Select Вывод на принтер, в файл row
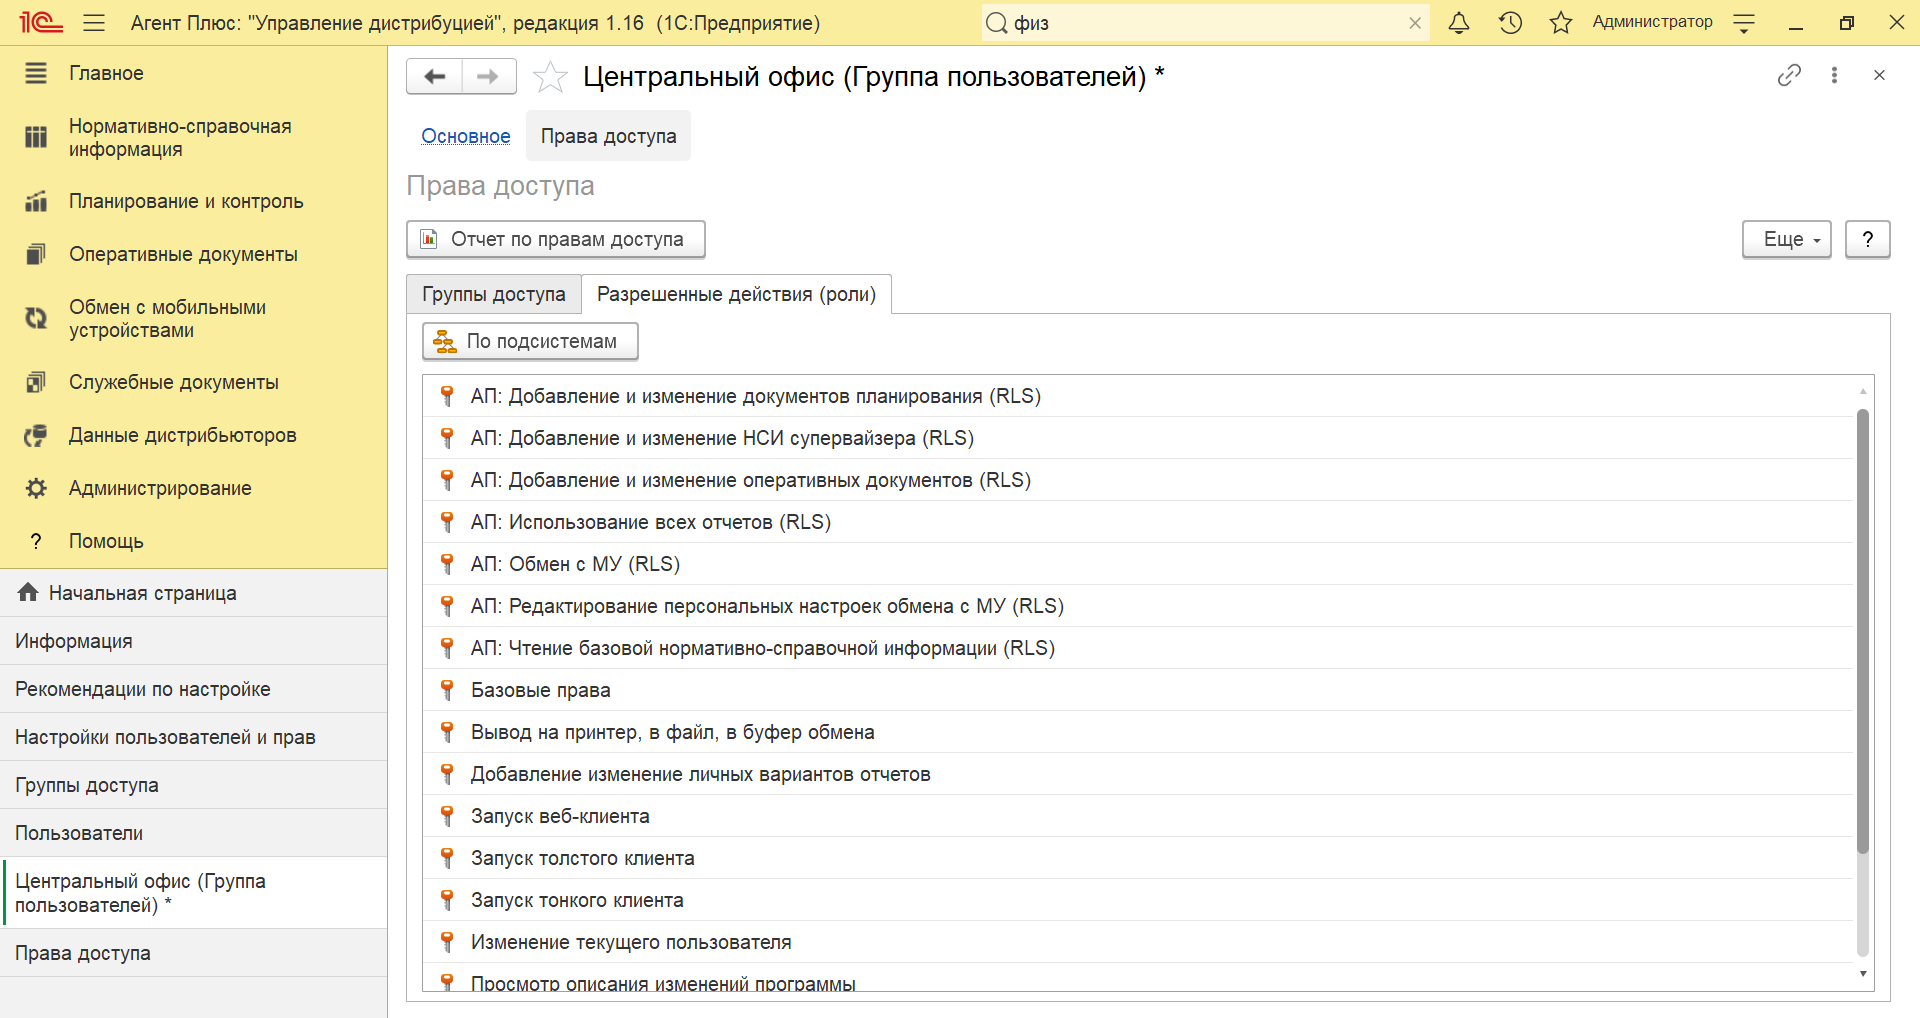Image resolution: width=1920 pixels, height=1018 pixels. 1138,732
